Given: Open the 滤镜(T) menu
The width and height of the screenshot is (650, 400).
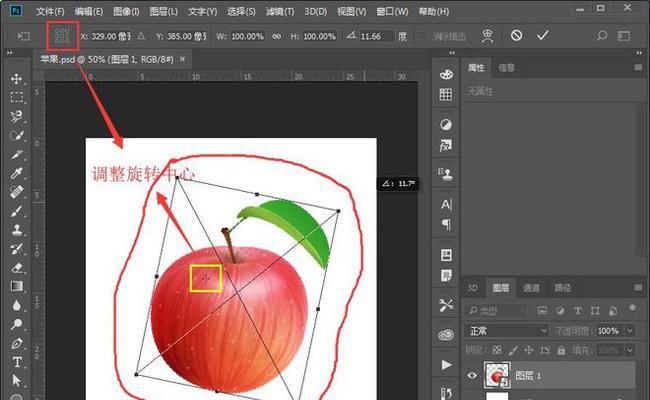Looking at the screenshot, I should click(280, 12).
